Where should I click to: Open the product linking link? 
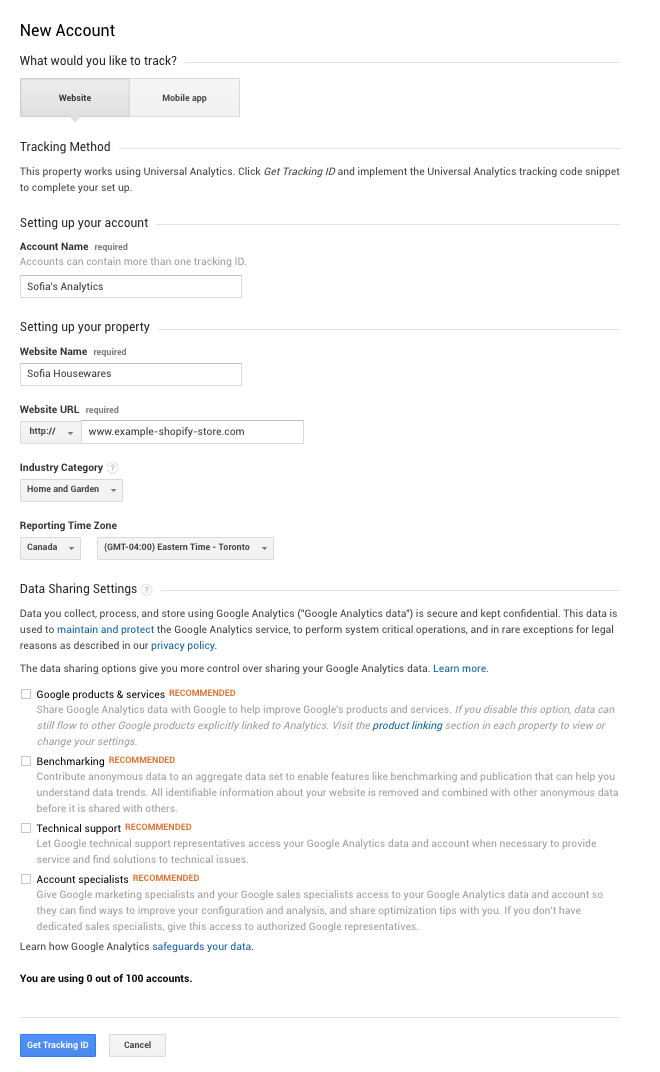click(407, 725)
